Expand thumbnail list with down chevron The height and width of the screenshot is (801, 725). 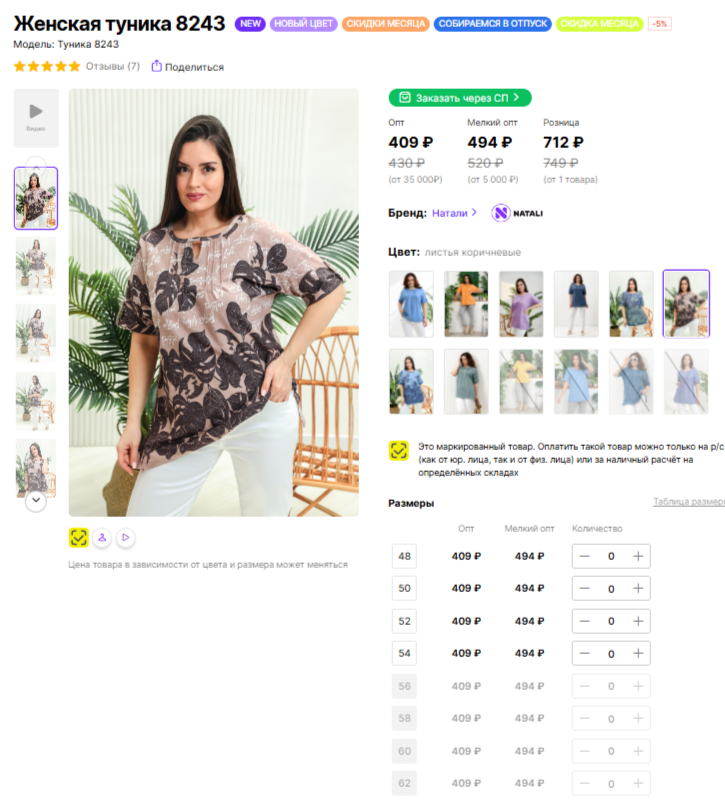coord(36,500)
